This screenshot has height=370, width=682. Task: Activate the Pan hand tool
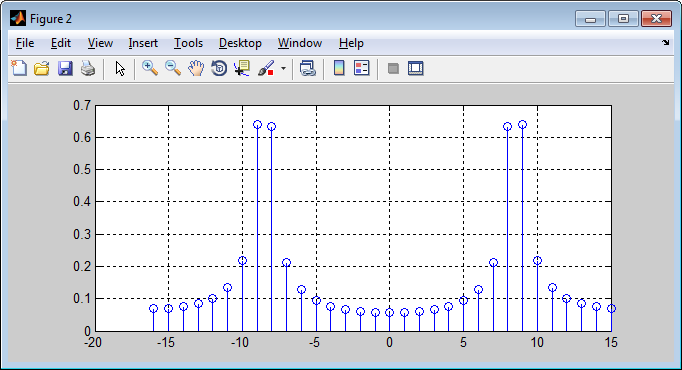click(x=196, y=68)
